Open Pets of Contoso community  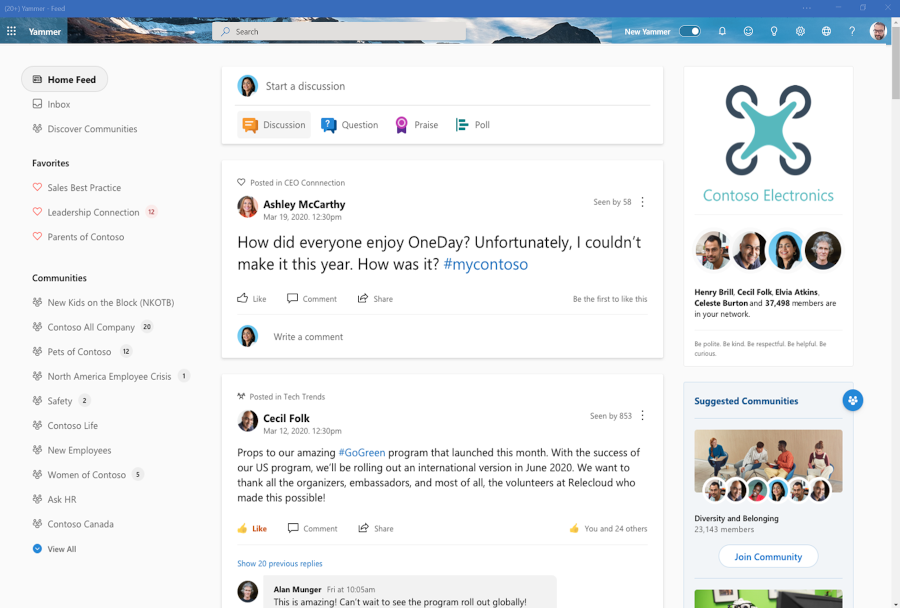pyautogui.click(x=79, y=351)
